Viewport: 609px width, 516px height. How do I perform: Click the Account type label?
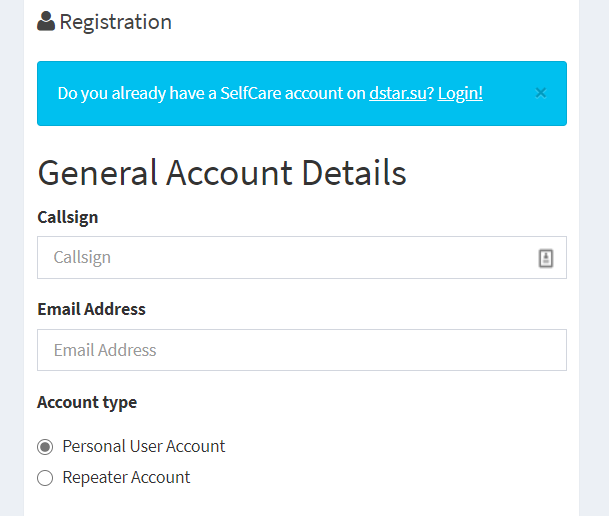pyautogui.click(x=87, y=403)
